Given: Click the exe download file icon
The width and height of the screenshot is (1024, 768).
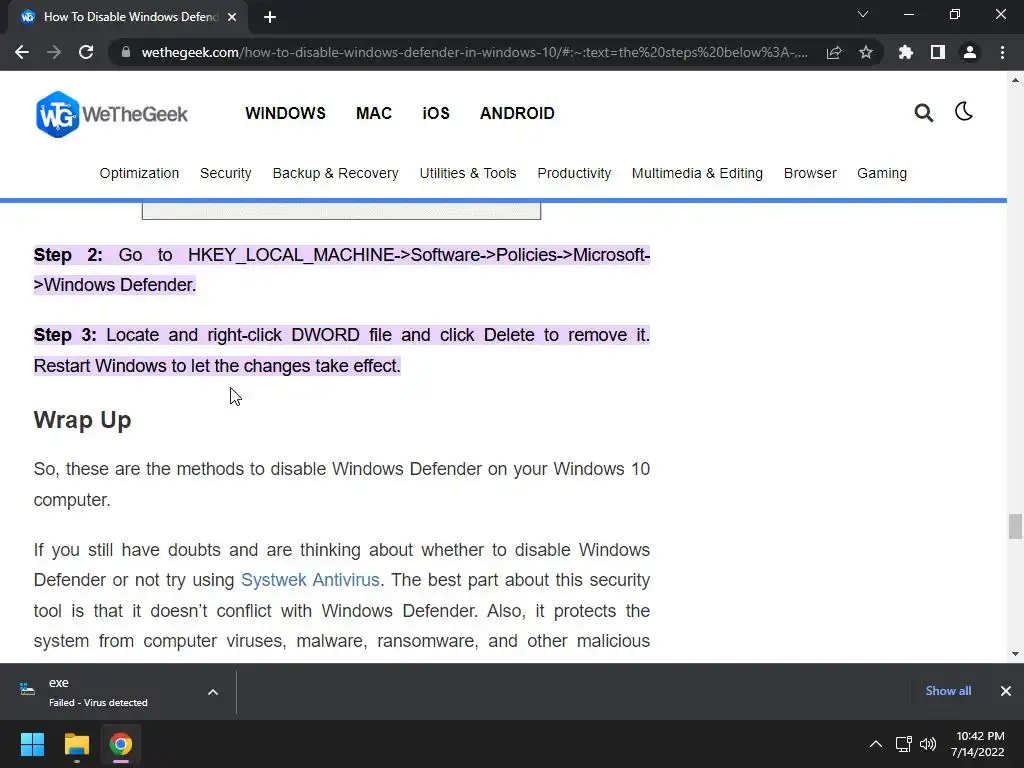Looking at the screenshot, I should tap(27, 689).
